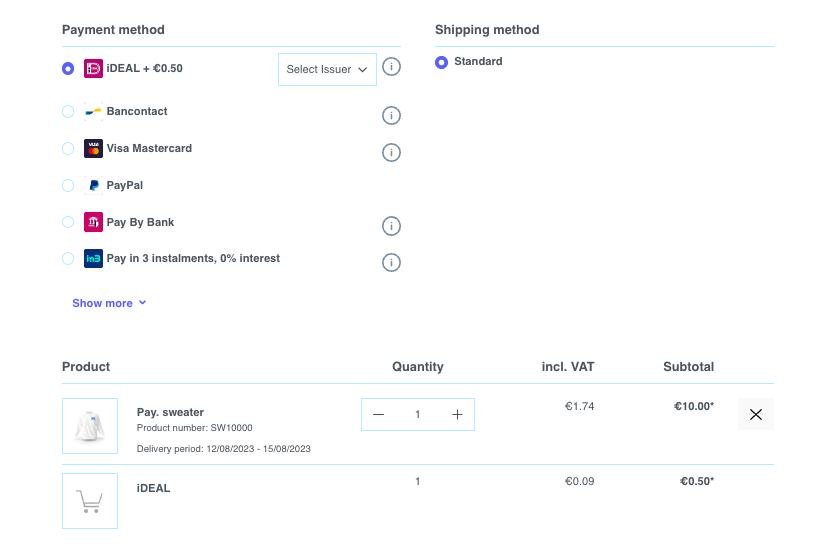The image size is (839, 554).
Task: Open info icon for iDEAL payment
Action: point(391,67)
